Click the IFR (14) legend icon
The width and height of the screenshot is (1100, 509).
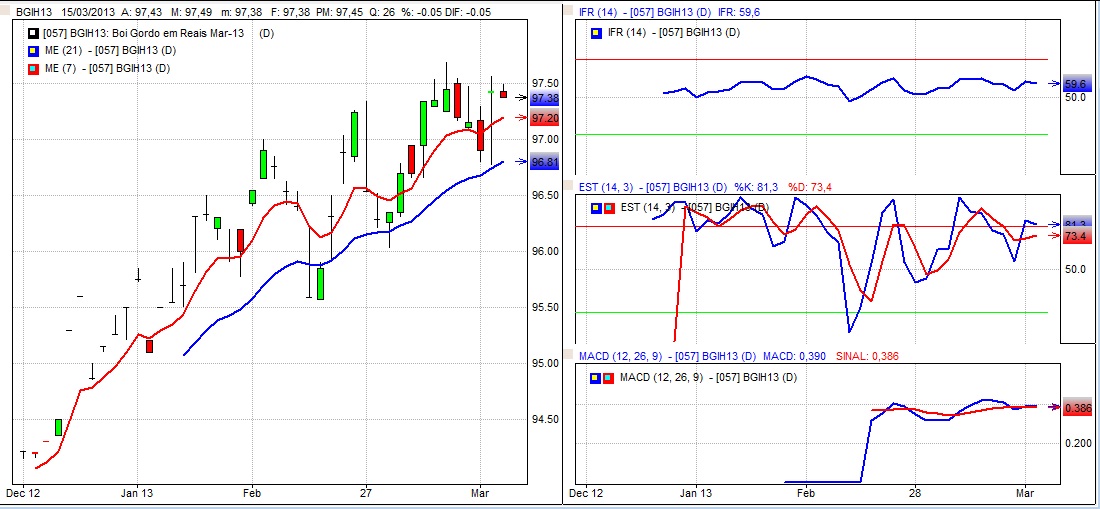tap(597, 34)
